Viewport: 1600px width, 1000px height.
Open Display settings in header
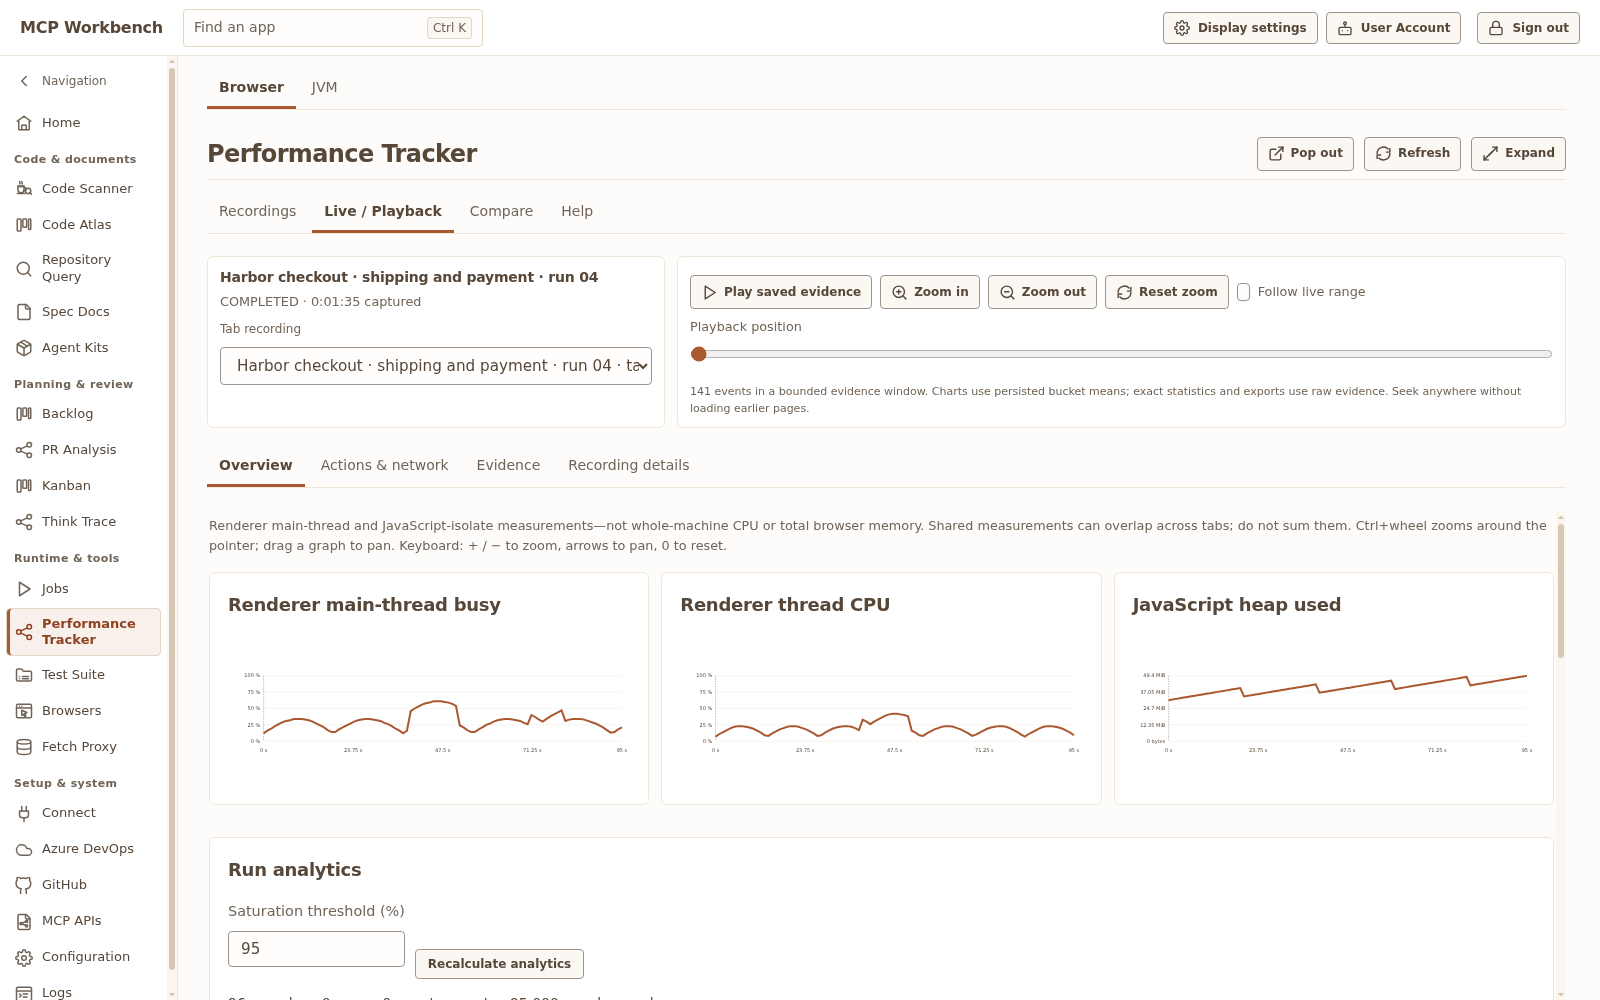[1240, 28]
